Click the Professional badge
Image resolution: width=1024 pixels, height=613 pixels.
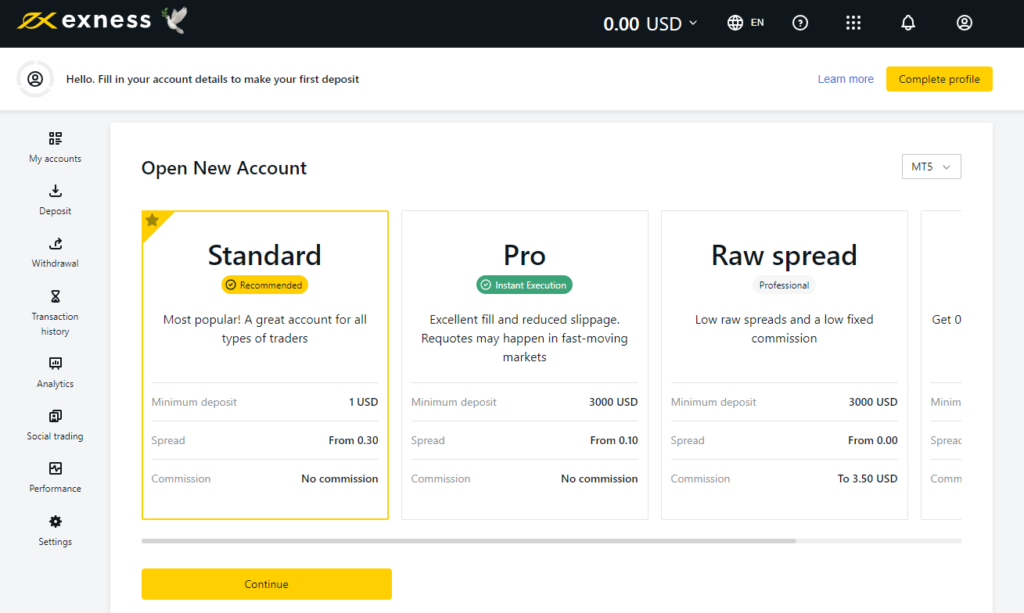[x=784, y=285]
